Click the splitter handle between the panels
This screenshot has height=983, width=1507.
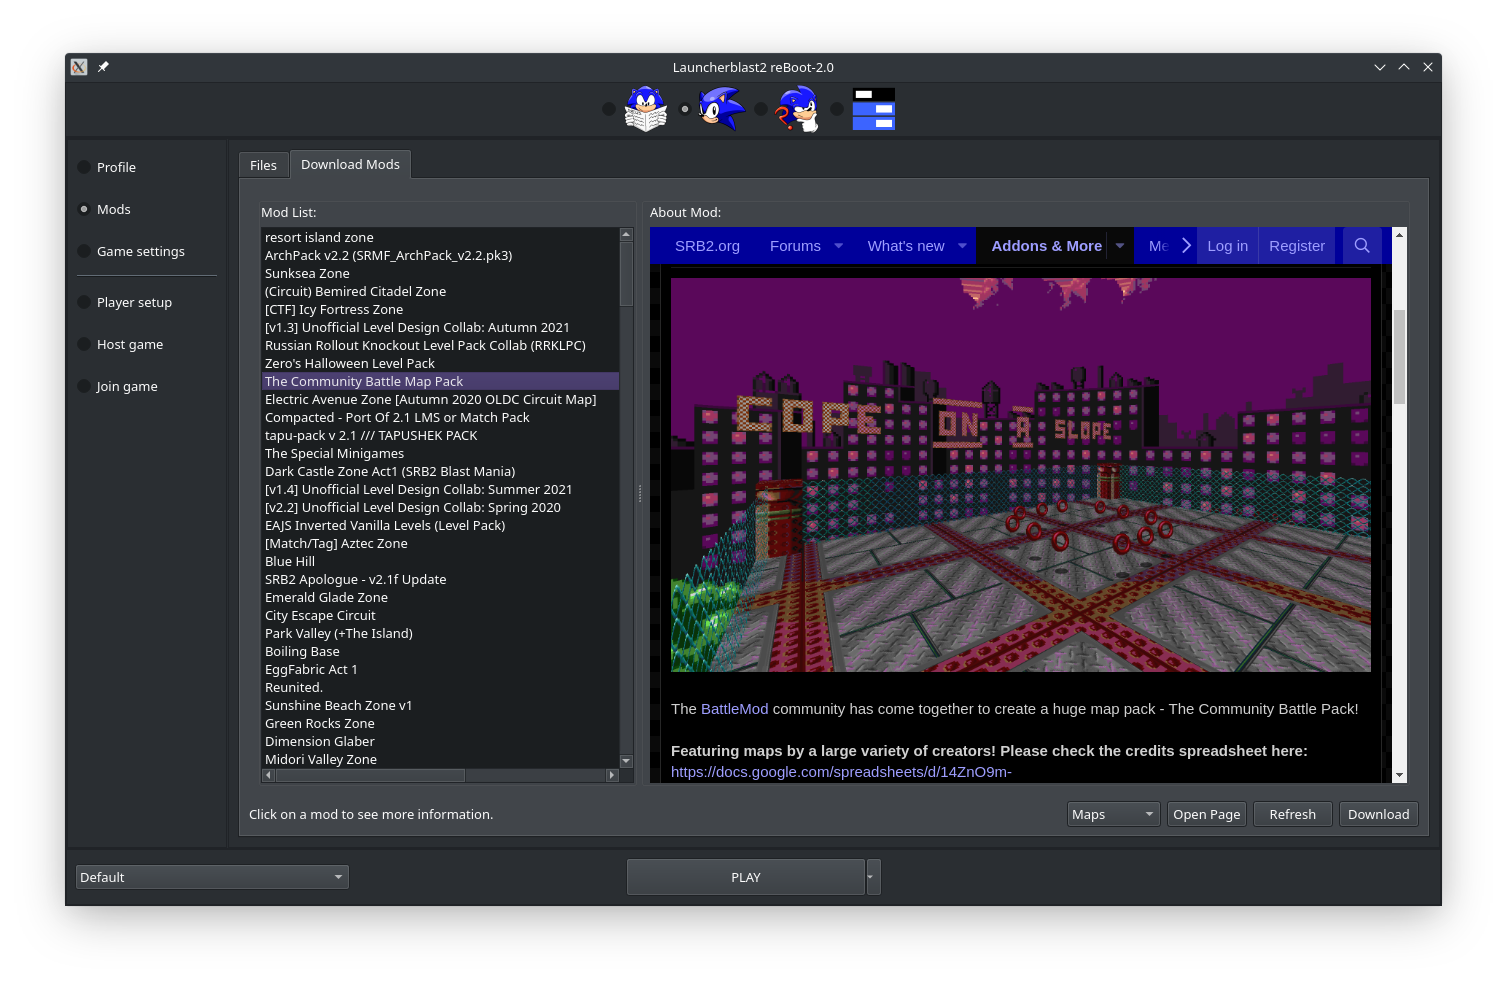(640, 493)
